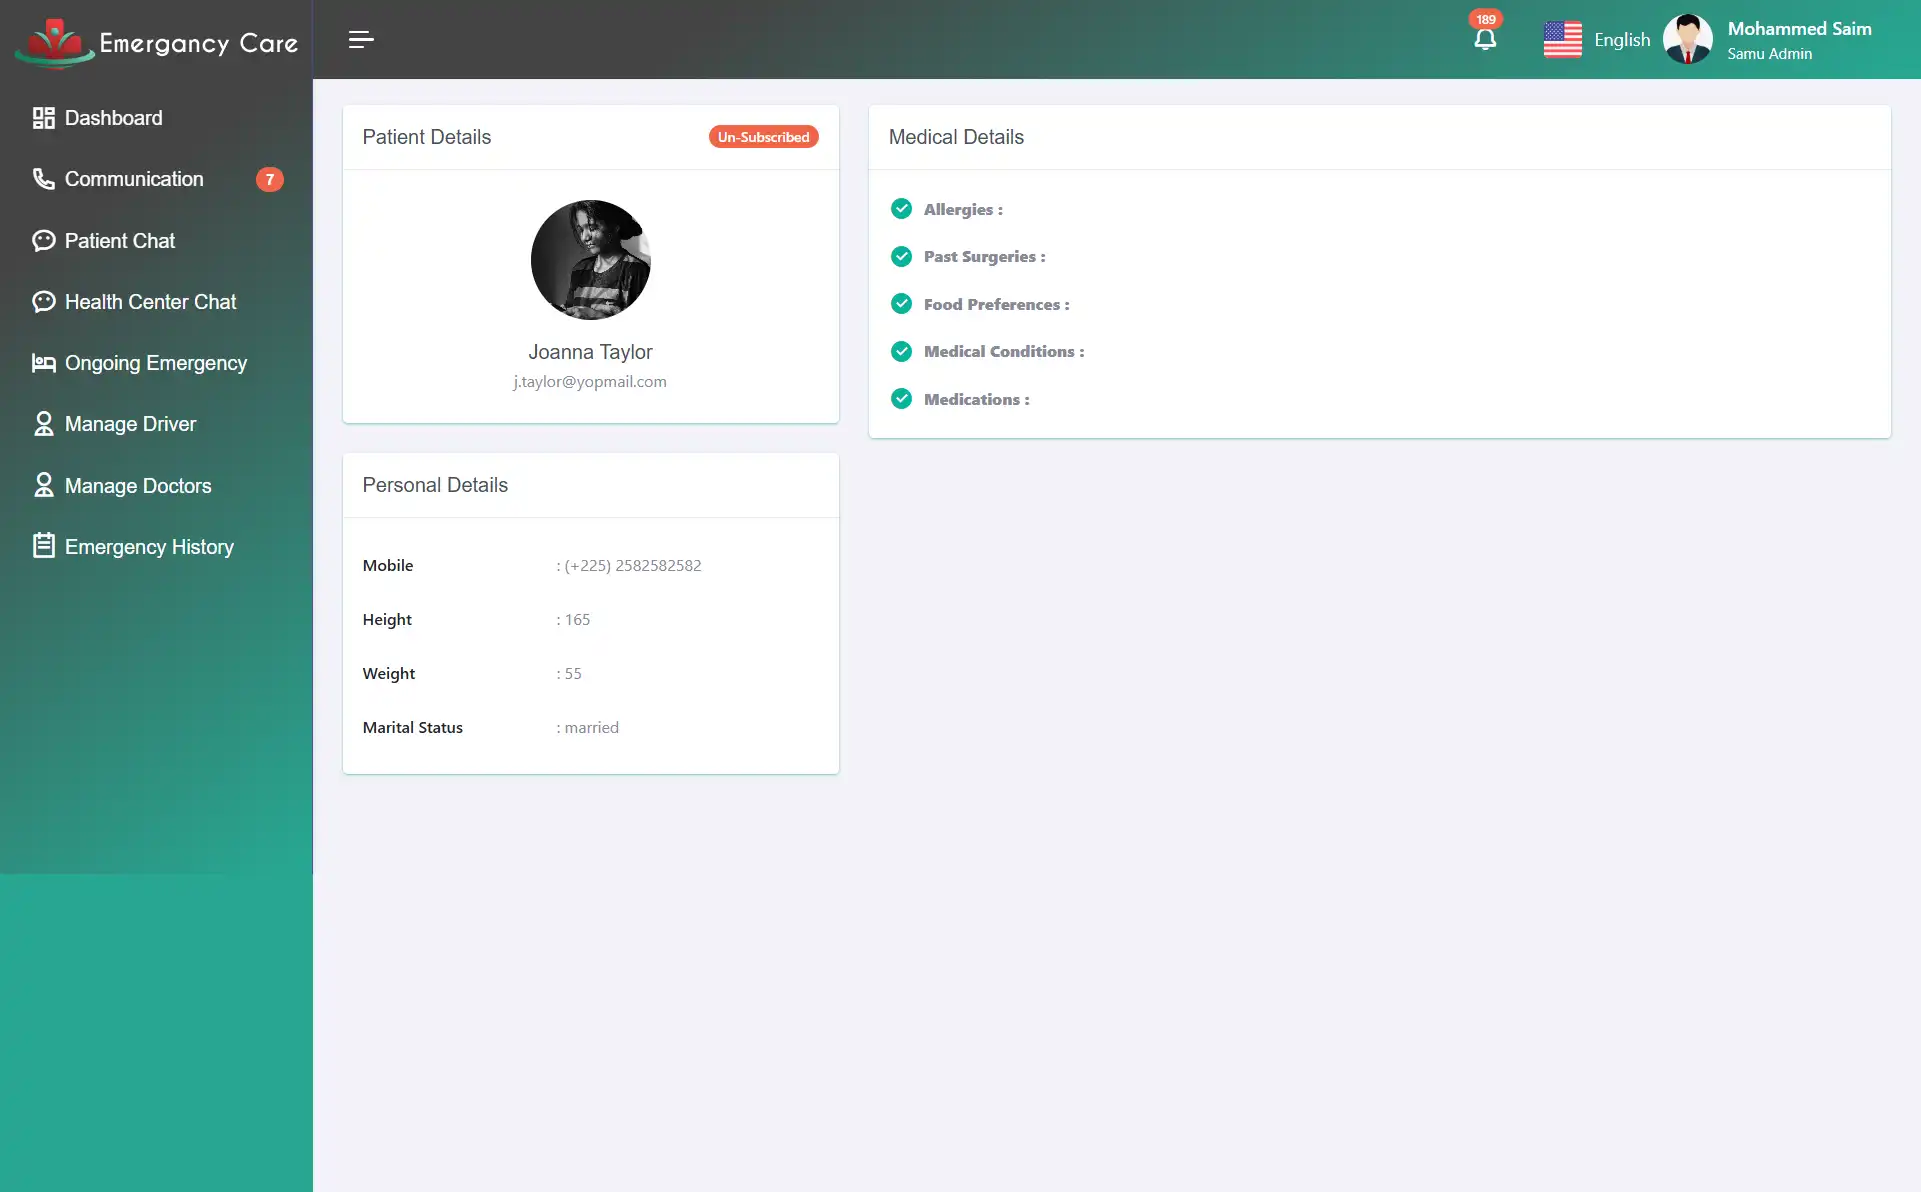Open Manage Doctors from the sidebar
Screen dimensions: 1921x1192
[x=137, y=485]
